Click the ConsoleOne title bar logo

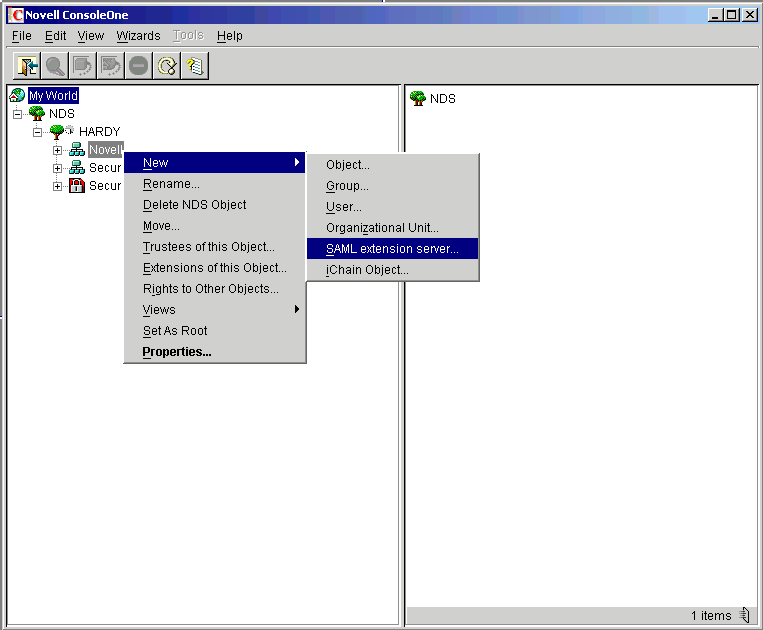[x=16, y=15]
